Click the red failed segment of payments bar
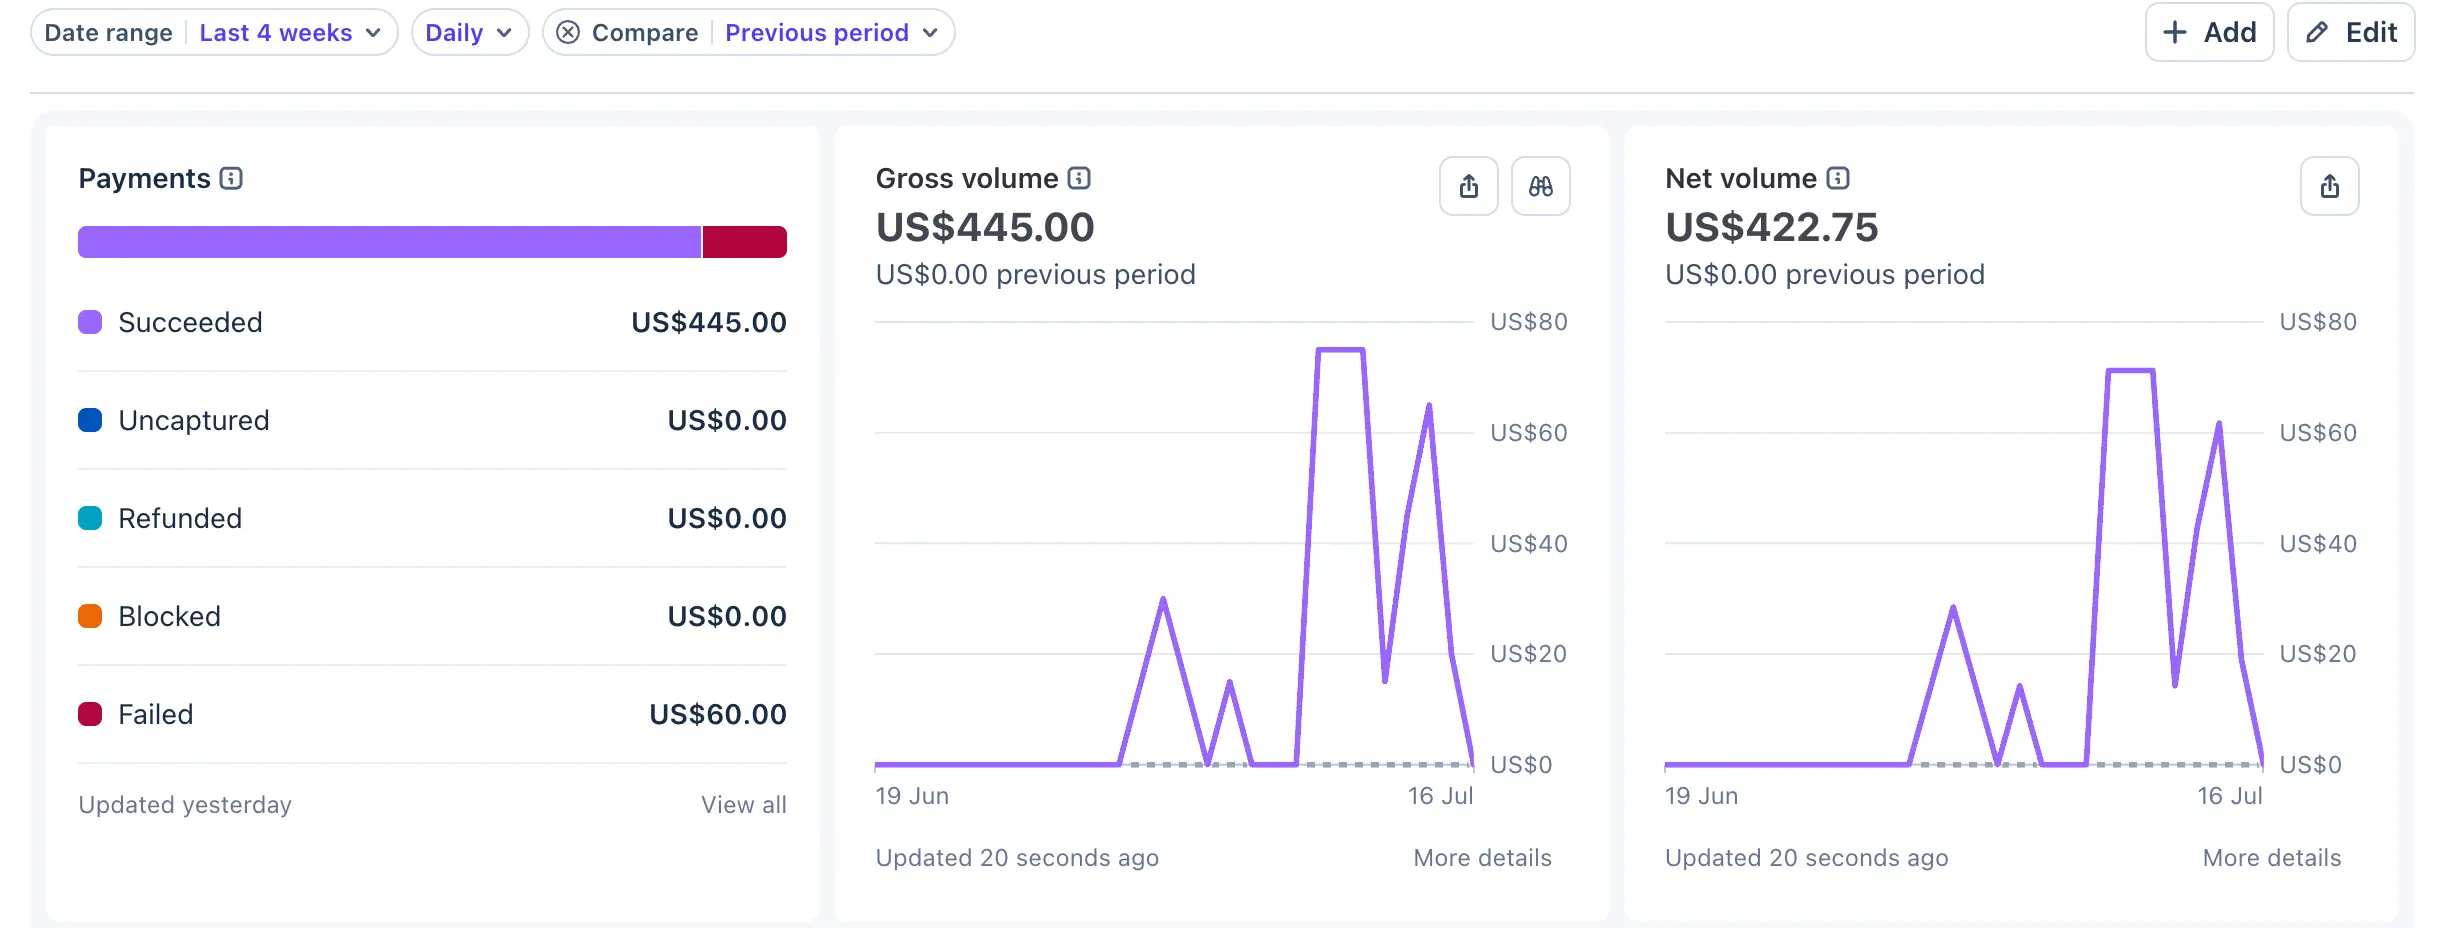 point(745,242)
